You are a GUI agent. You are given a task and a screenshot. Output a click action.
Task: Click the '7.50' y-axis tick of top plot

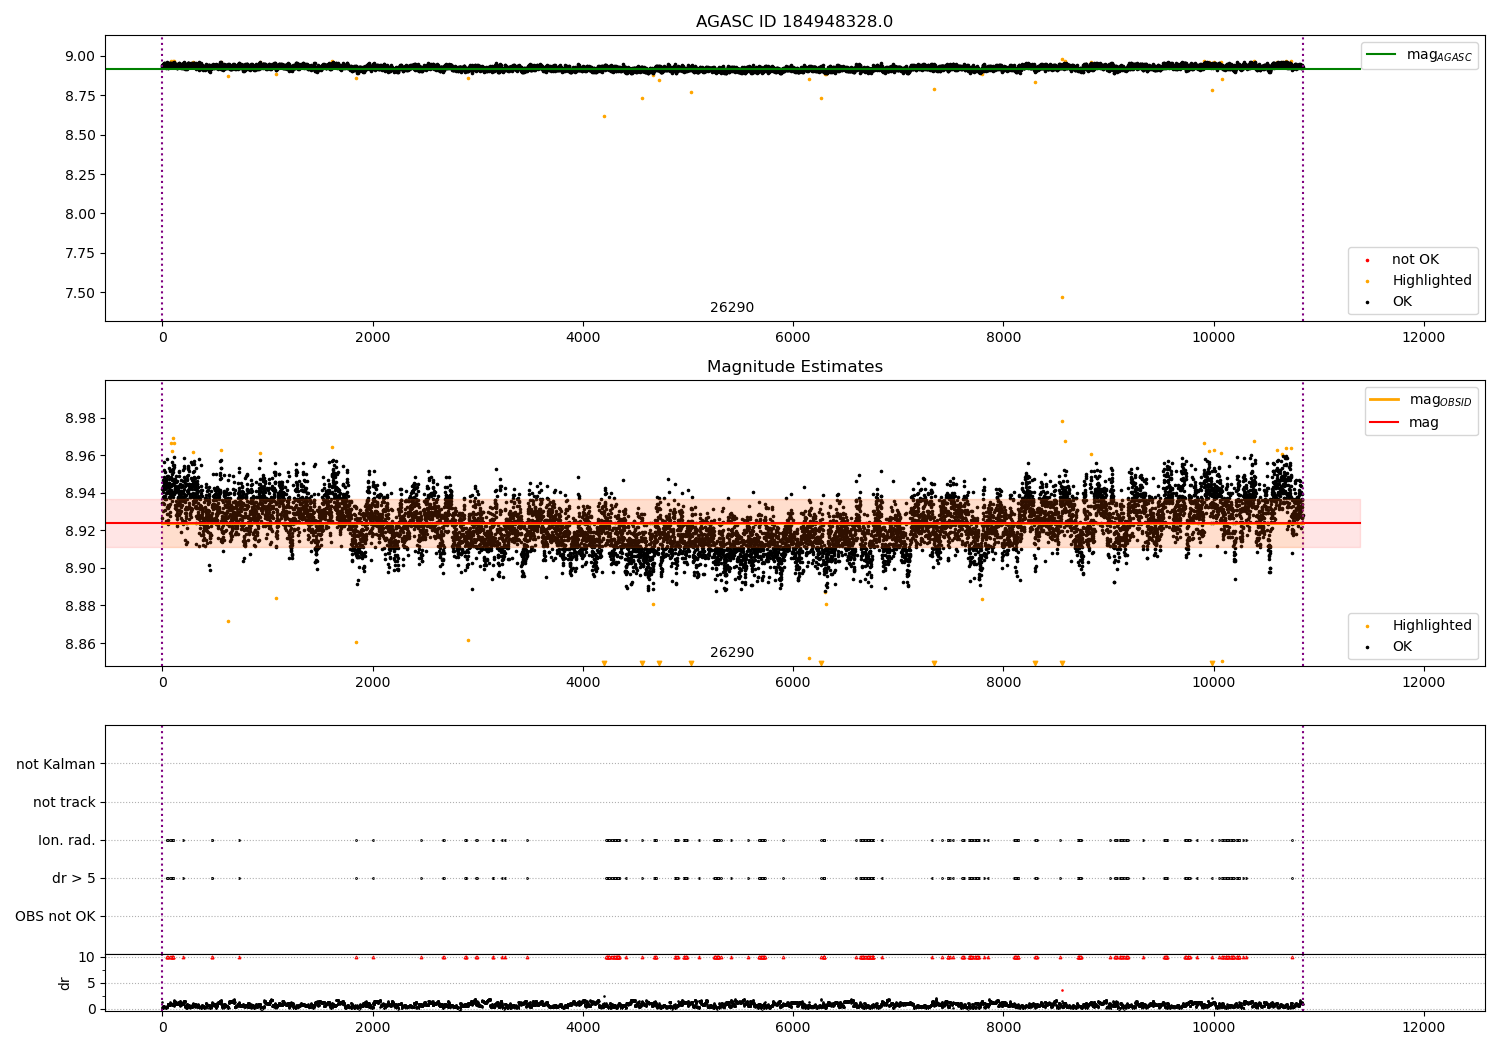[81, 293]
